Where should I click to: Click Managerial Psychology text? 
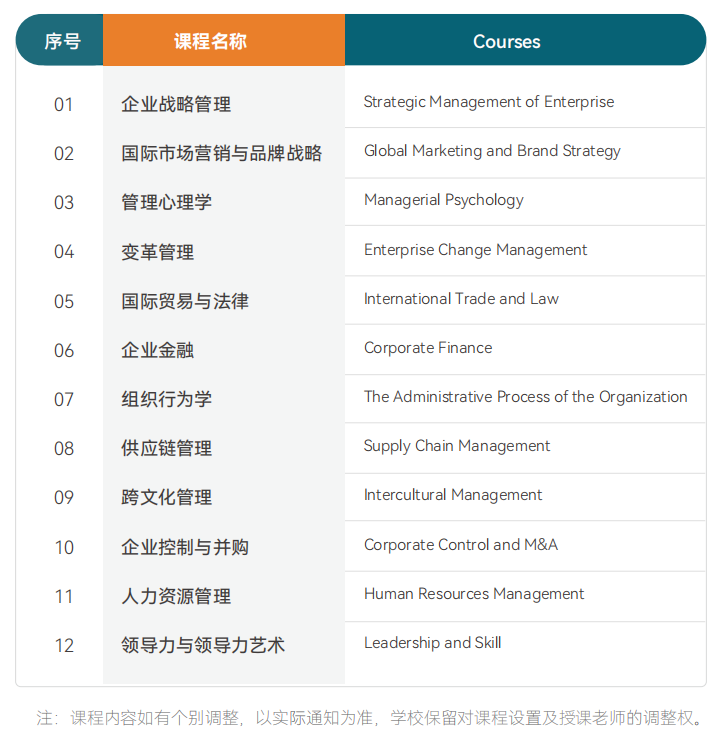pos(444,200)
